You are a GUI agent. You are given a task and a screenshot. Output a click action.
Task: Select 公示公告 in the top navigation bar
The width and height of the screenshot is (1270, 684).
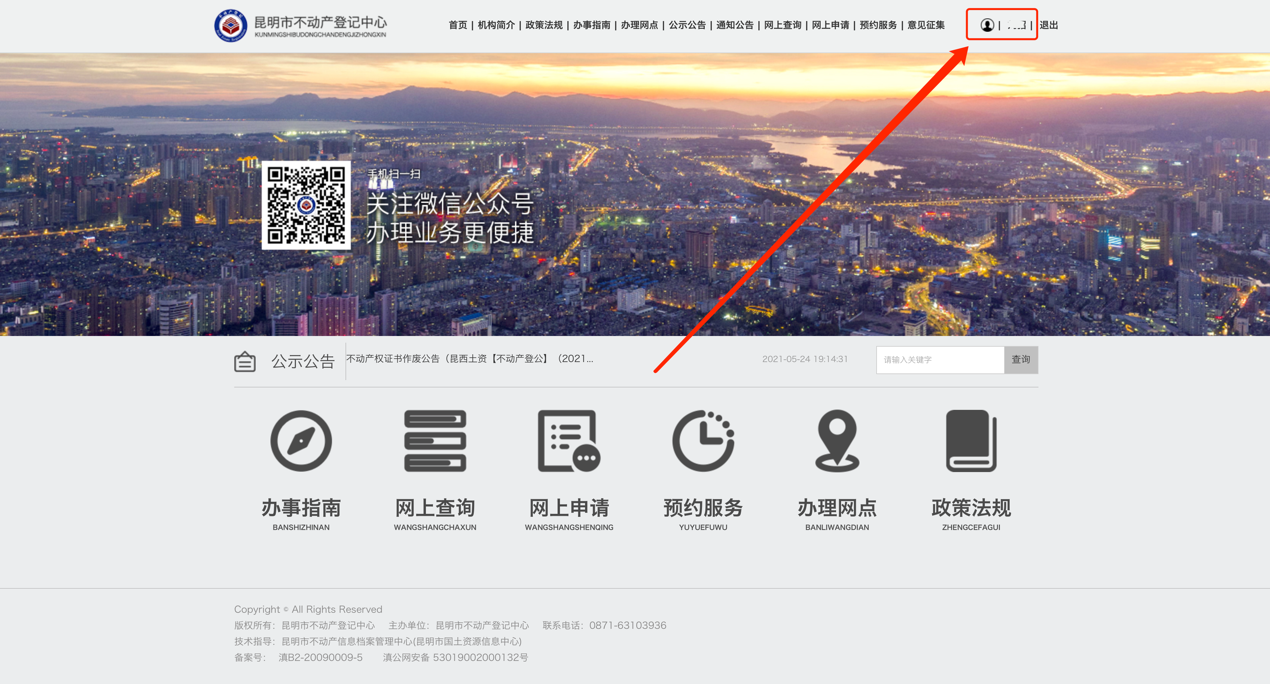coord(687,25)
